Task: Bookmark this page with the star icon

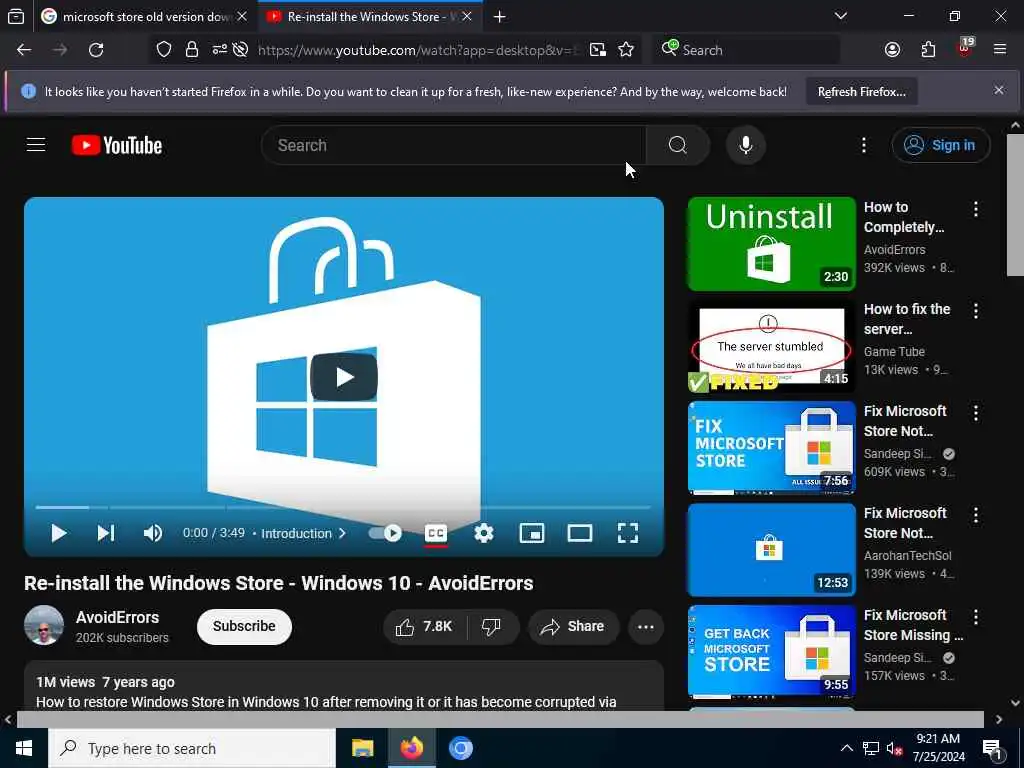Action: pyautogui.click(x=626, y=50)
